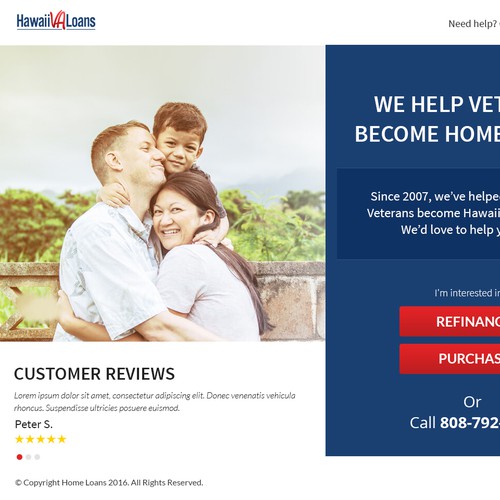Click the HawaiiVALoans logo
Image resolution: width=500 pixels, height=500 pixels.
[x=56, y=21]
